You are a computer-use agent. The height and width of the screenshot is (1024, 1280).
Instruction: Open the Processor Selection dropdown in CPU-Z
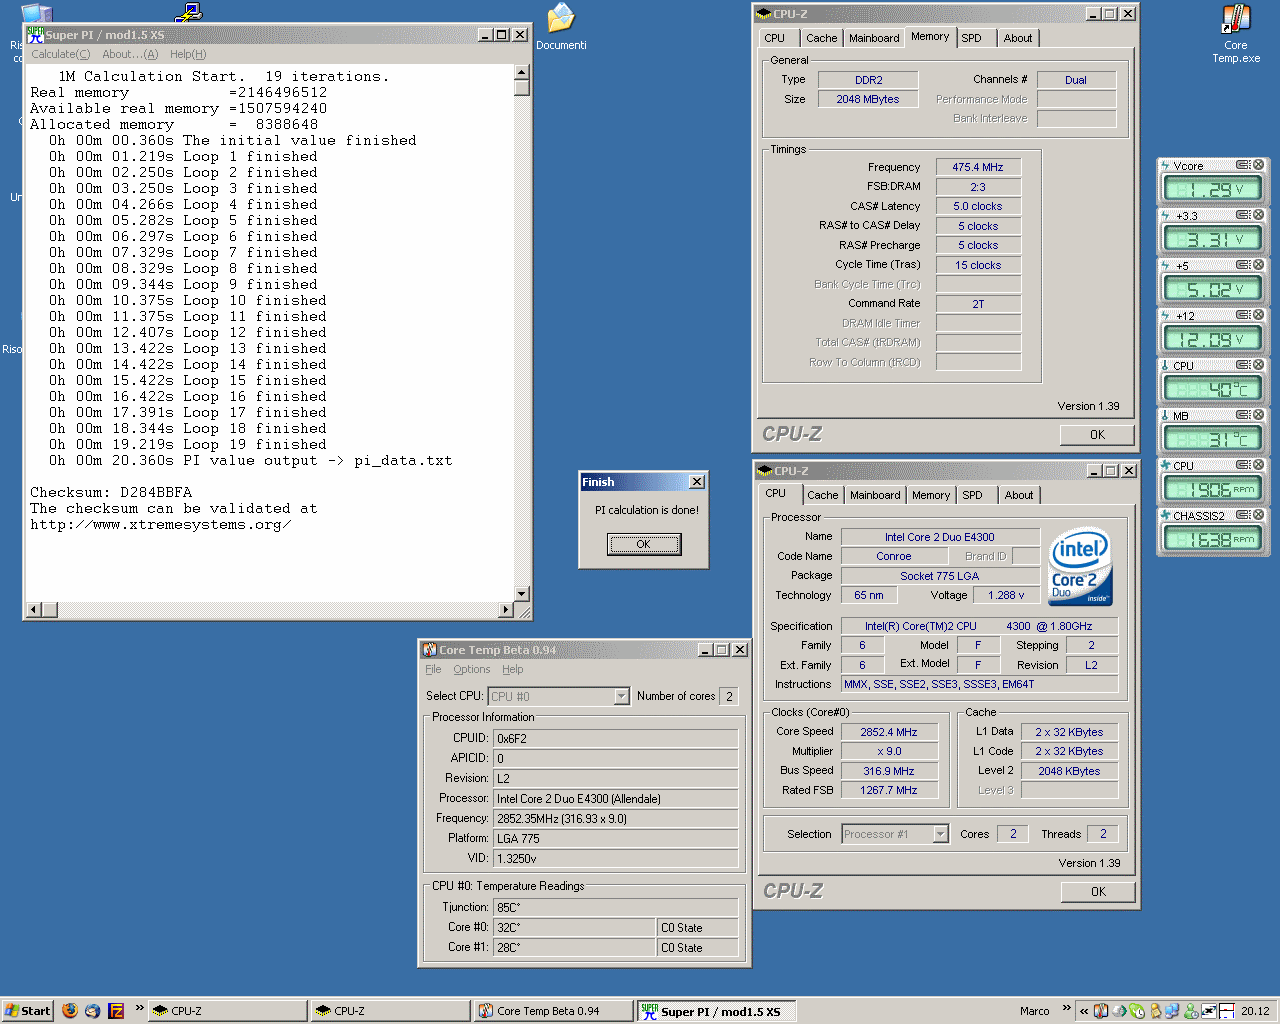940,834
